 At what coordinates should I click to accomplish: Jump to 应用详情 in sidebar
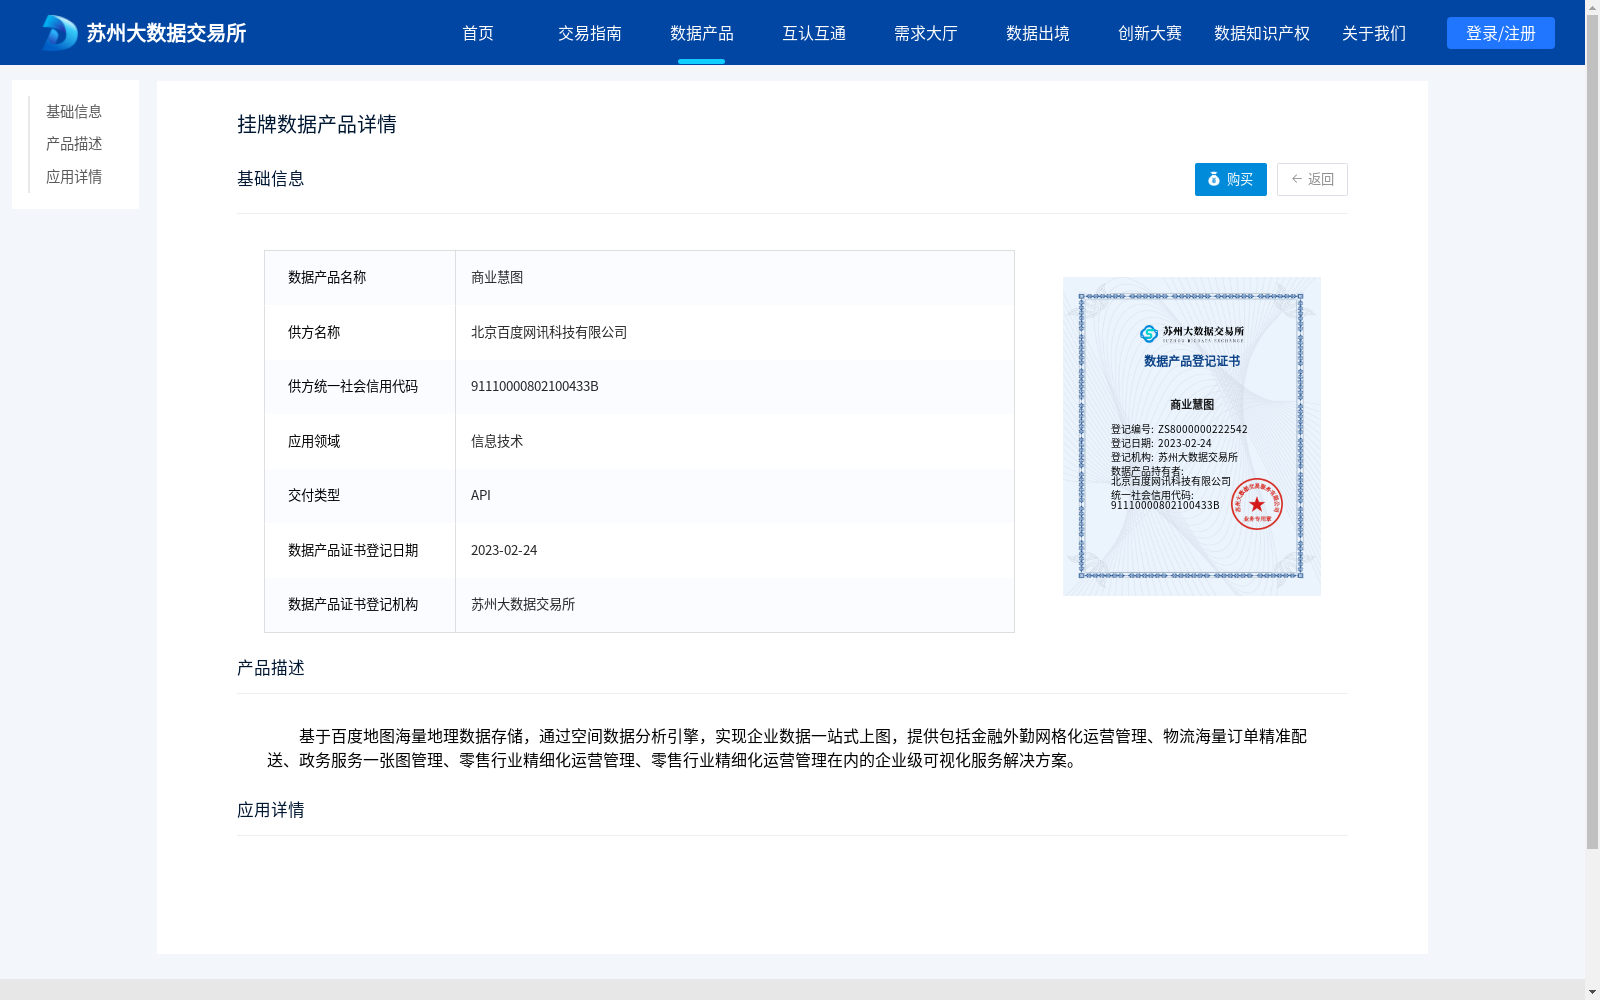tap(74, 177)
